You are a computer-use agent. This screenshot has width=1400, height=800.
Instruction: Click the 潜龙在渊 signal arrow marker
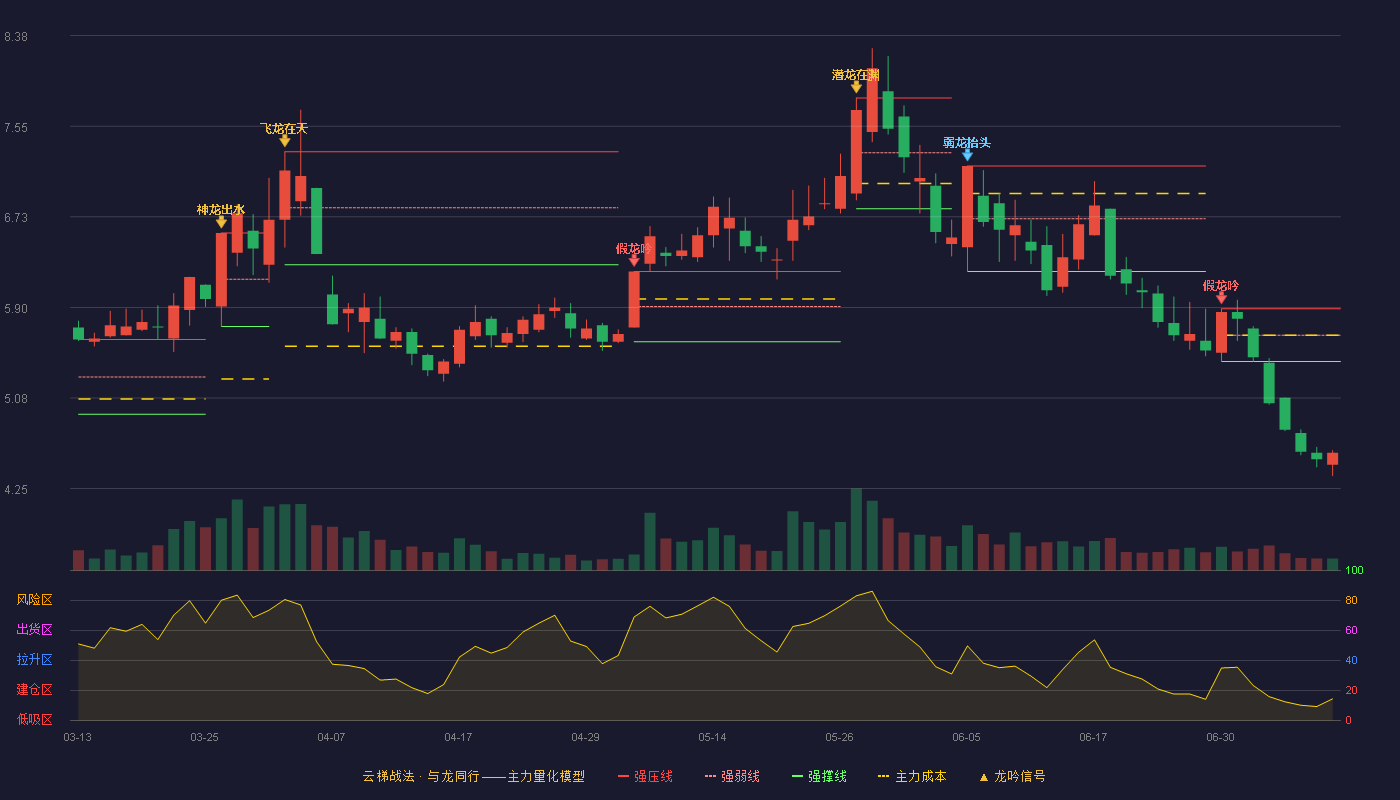[x=856, y=88]
